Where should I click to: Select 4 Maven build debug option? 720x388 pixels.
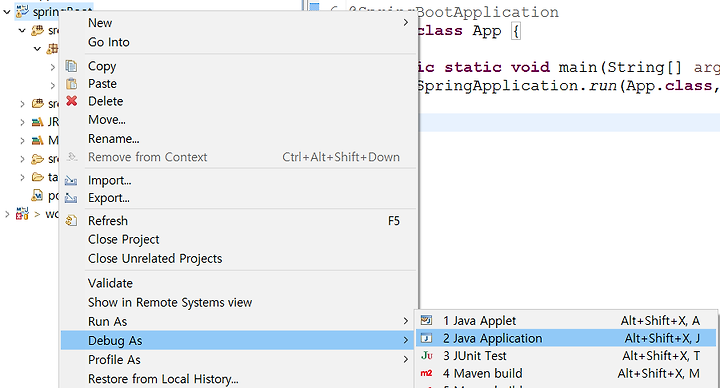[566, 373]
